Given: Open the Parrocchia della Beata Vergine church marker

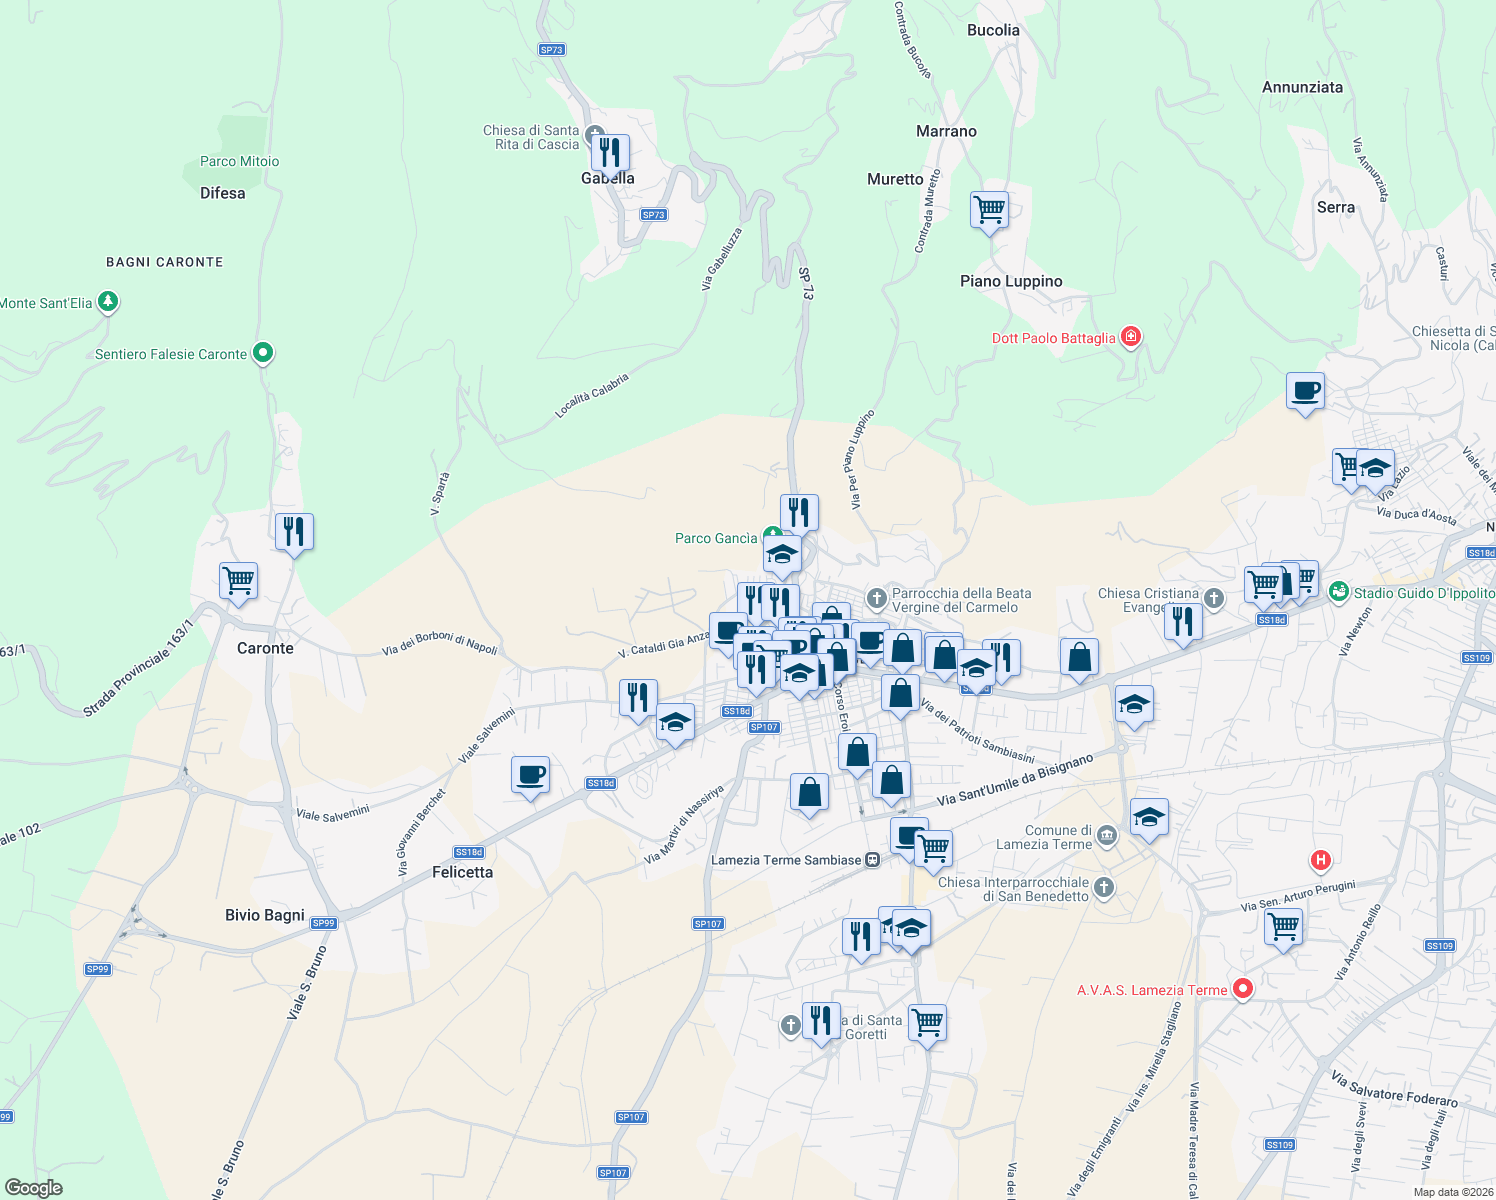Looking at the screenshot, I should (x=876, y=597).
